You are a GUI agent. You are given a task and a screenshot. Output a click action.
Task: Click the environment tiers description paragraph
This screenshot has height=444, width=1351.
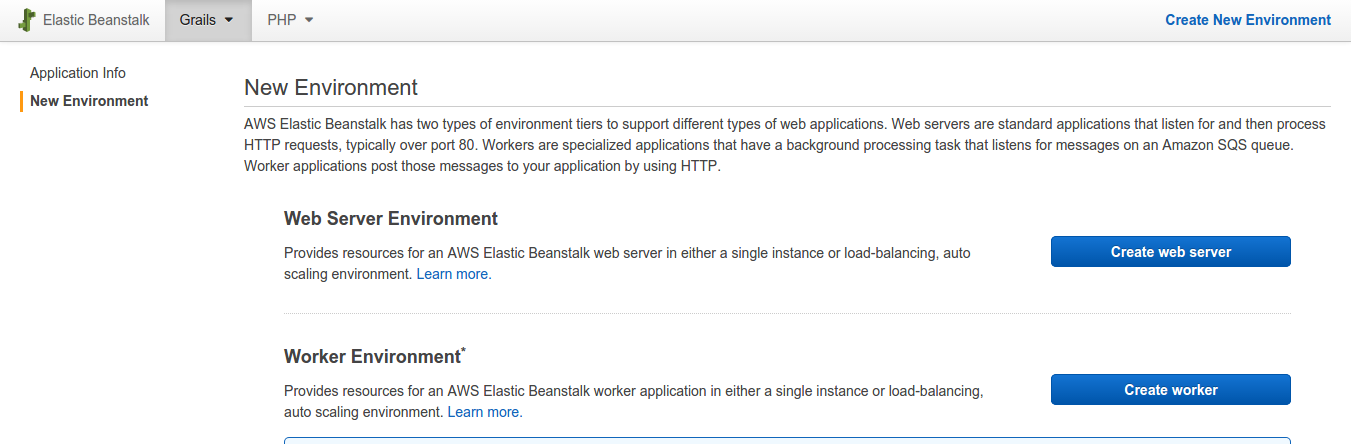[785, 145]
